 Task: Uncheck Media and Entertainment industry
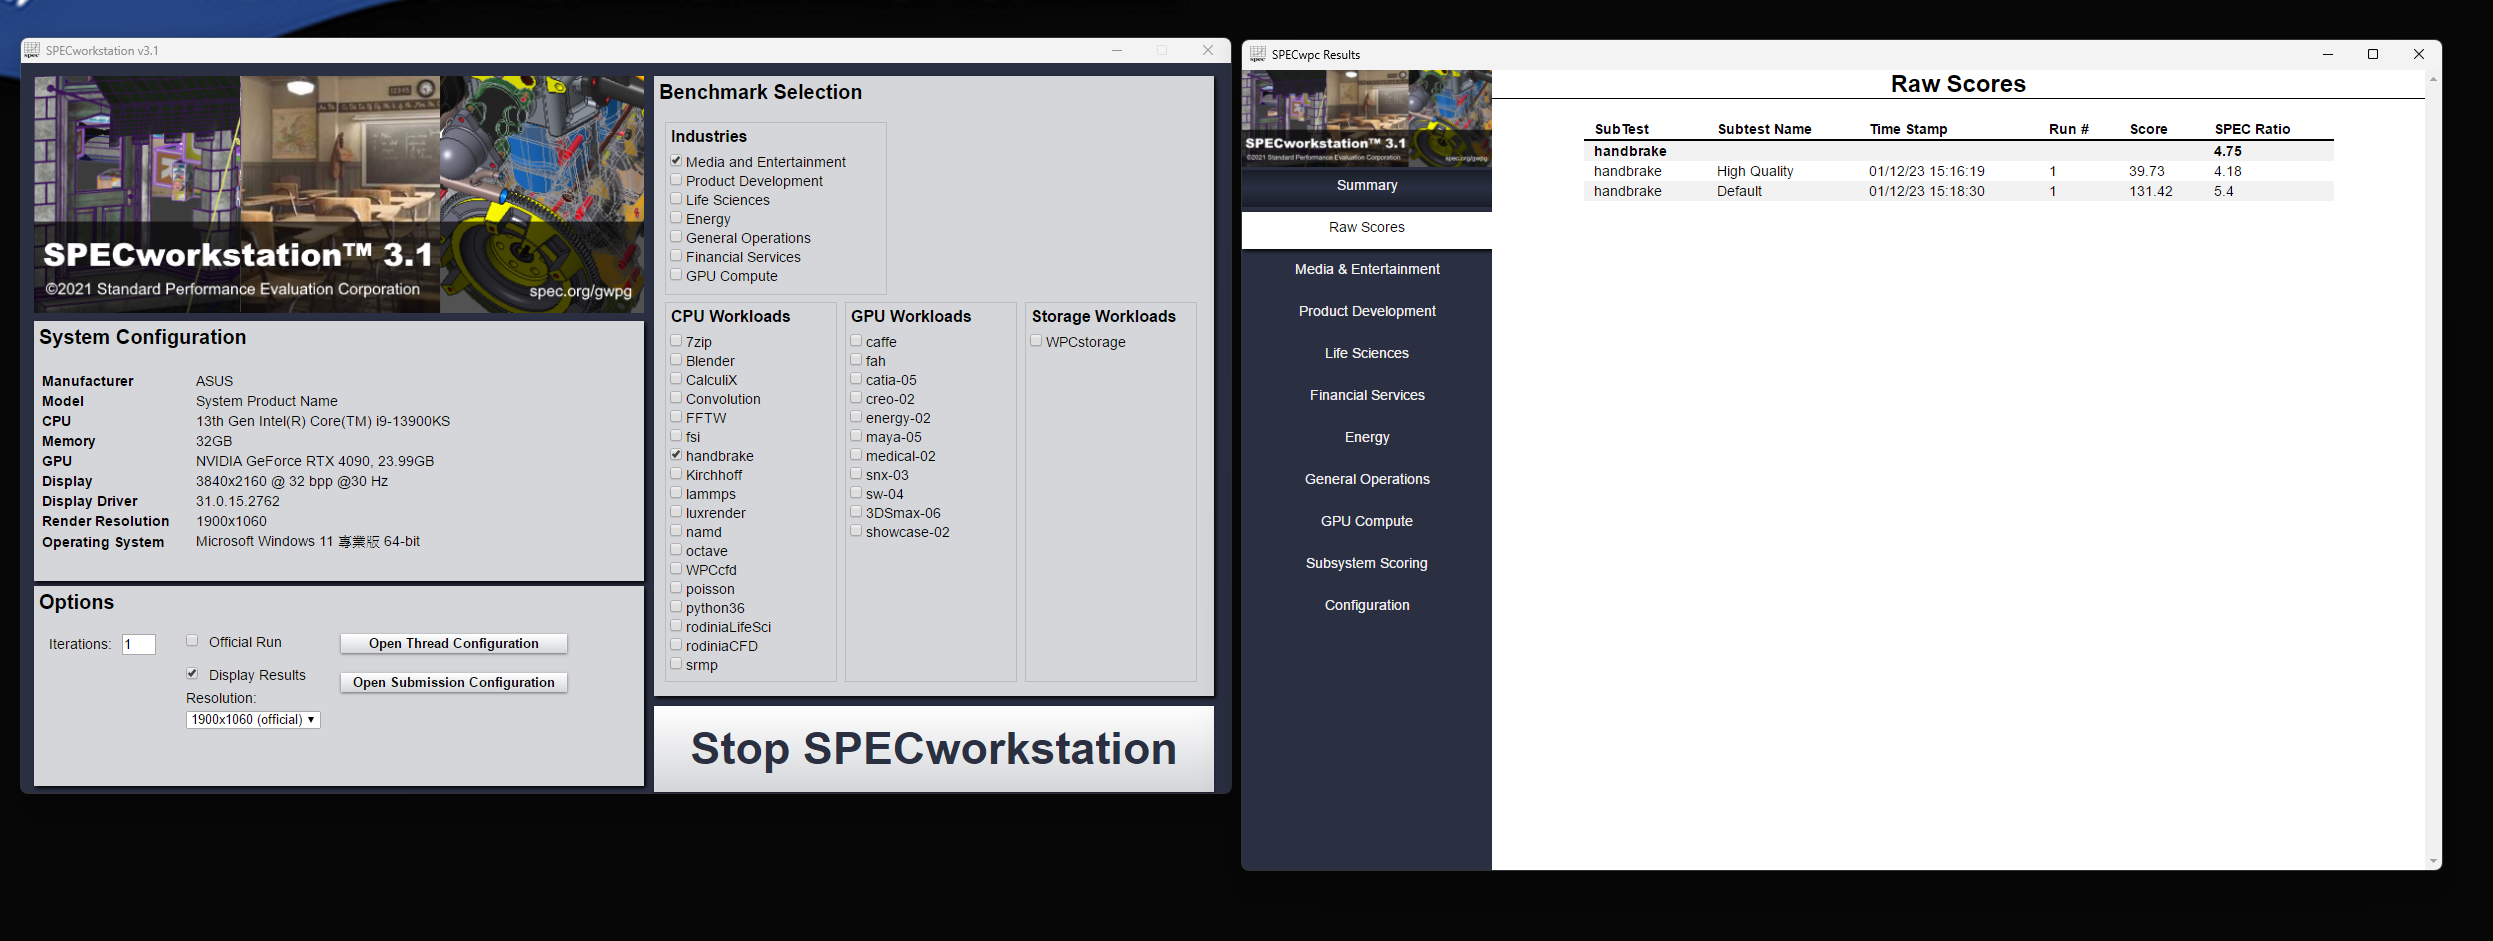pos(676,161)
